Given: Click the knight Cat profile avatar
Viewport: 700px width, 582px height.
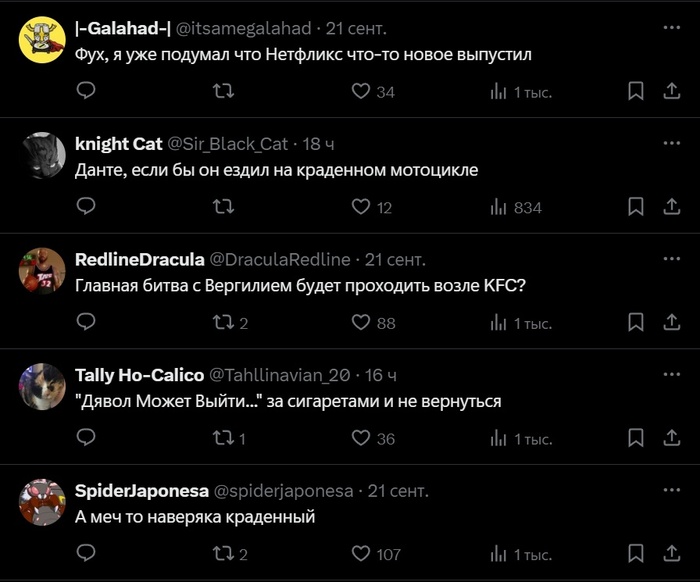Looking at the screenshot, I should click(42, 156).
